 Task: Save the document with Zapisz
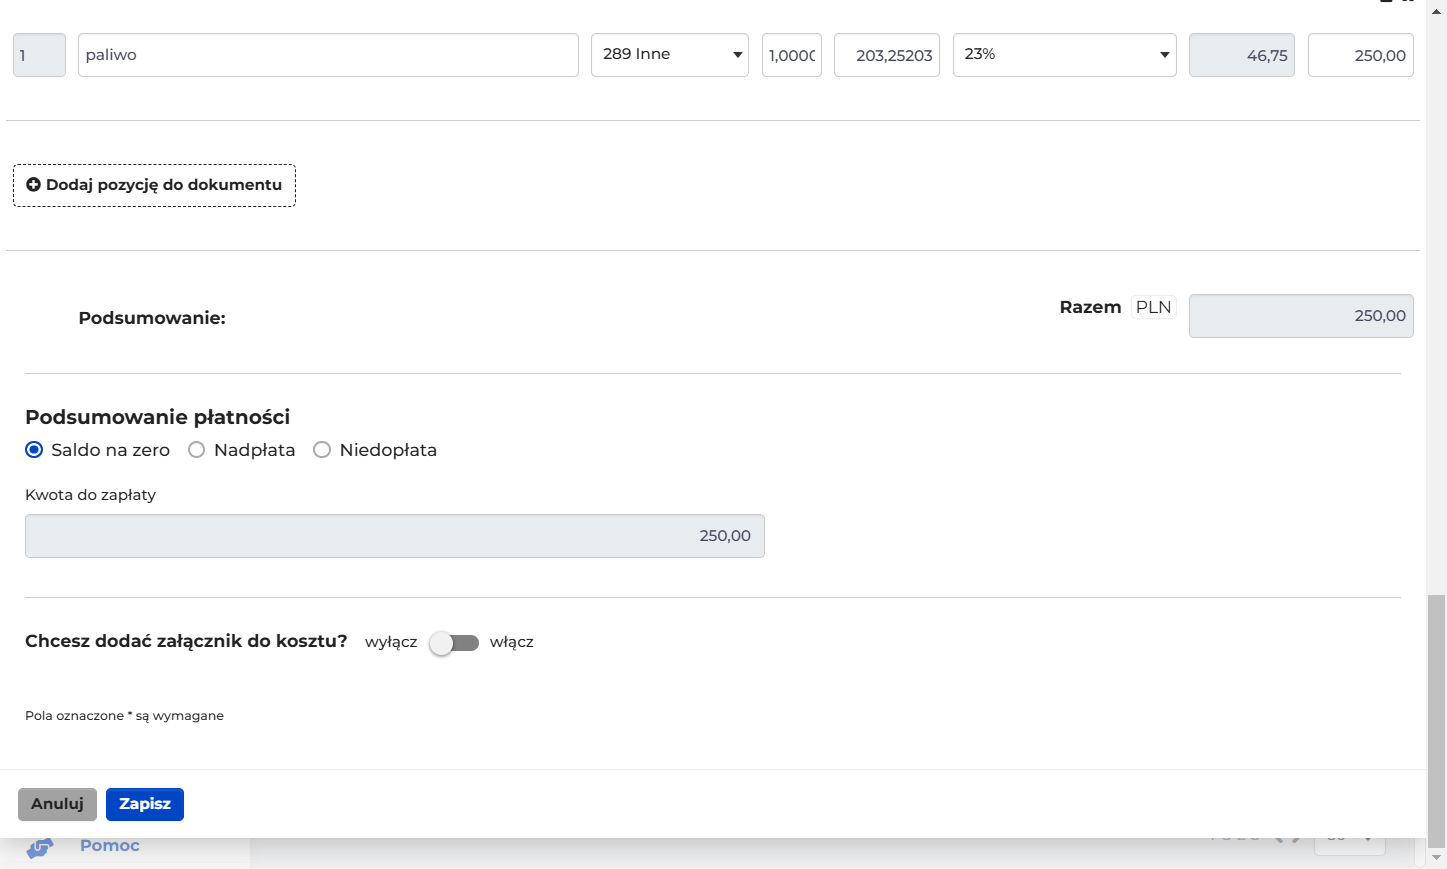(x=145, y=804)
